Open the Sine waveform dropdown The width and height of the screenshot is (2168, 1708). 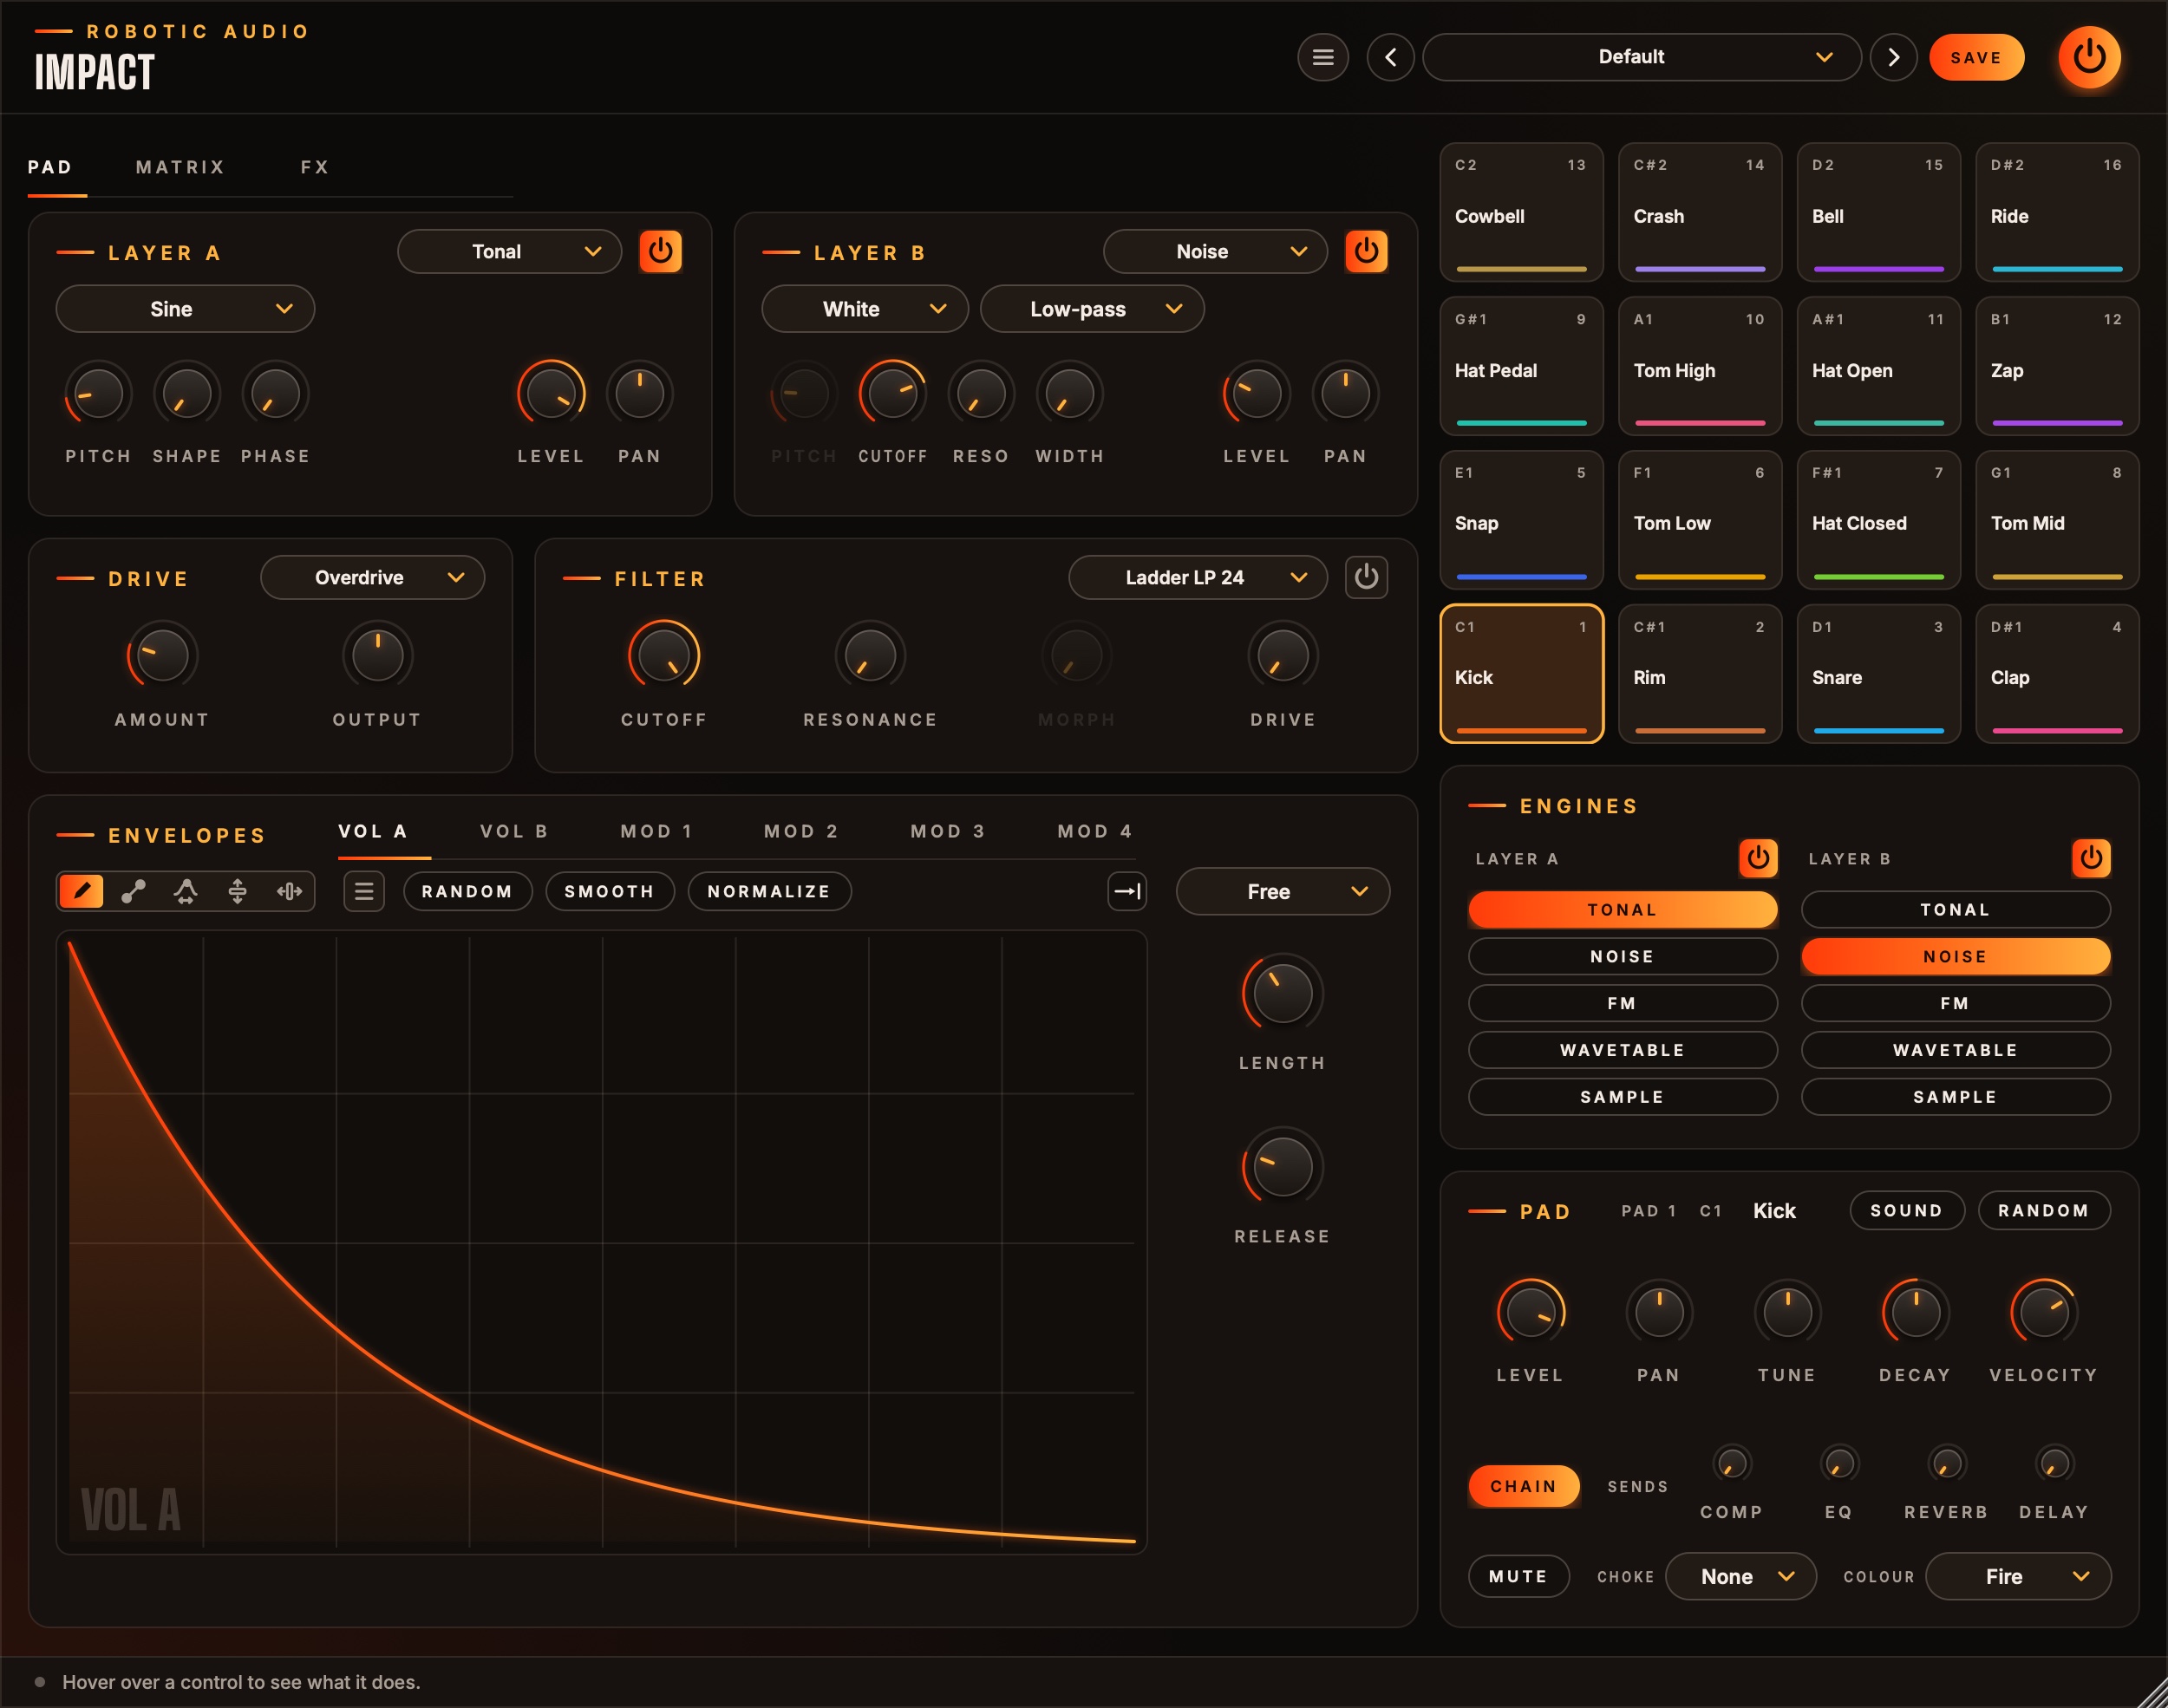(185, 309)
